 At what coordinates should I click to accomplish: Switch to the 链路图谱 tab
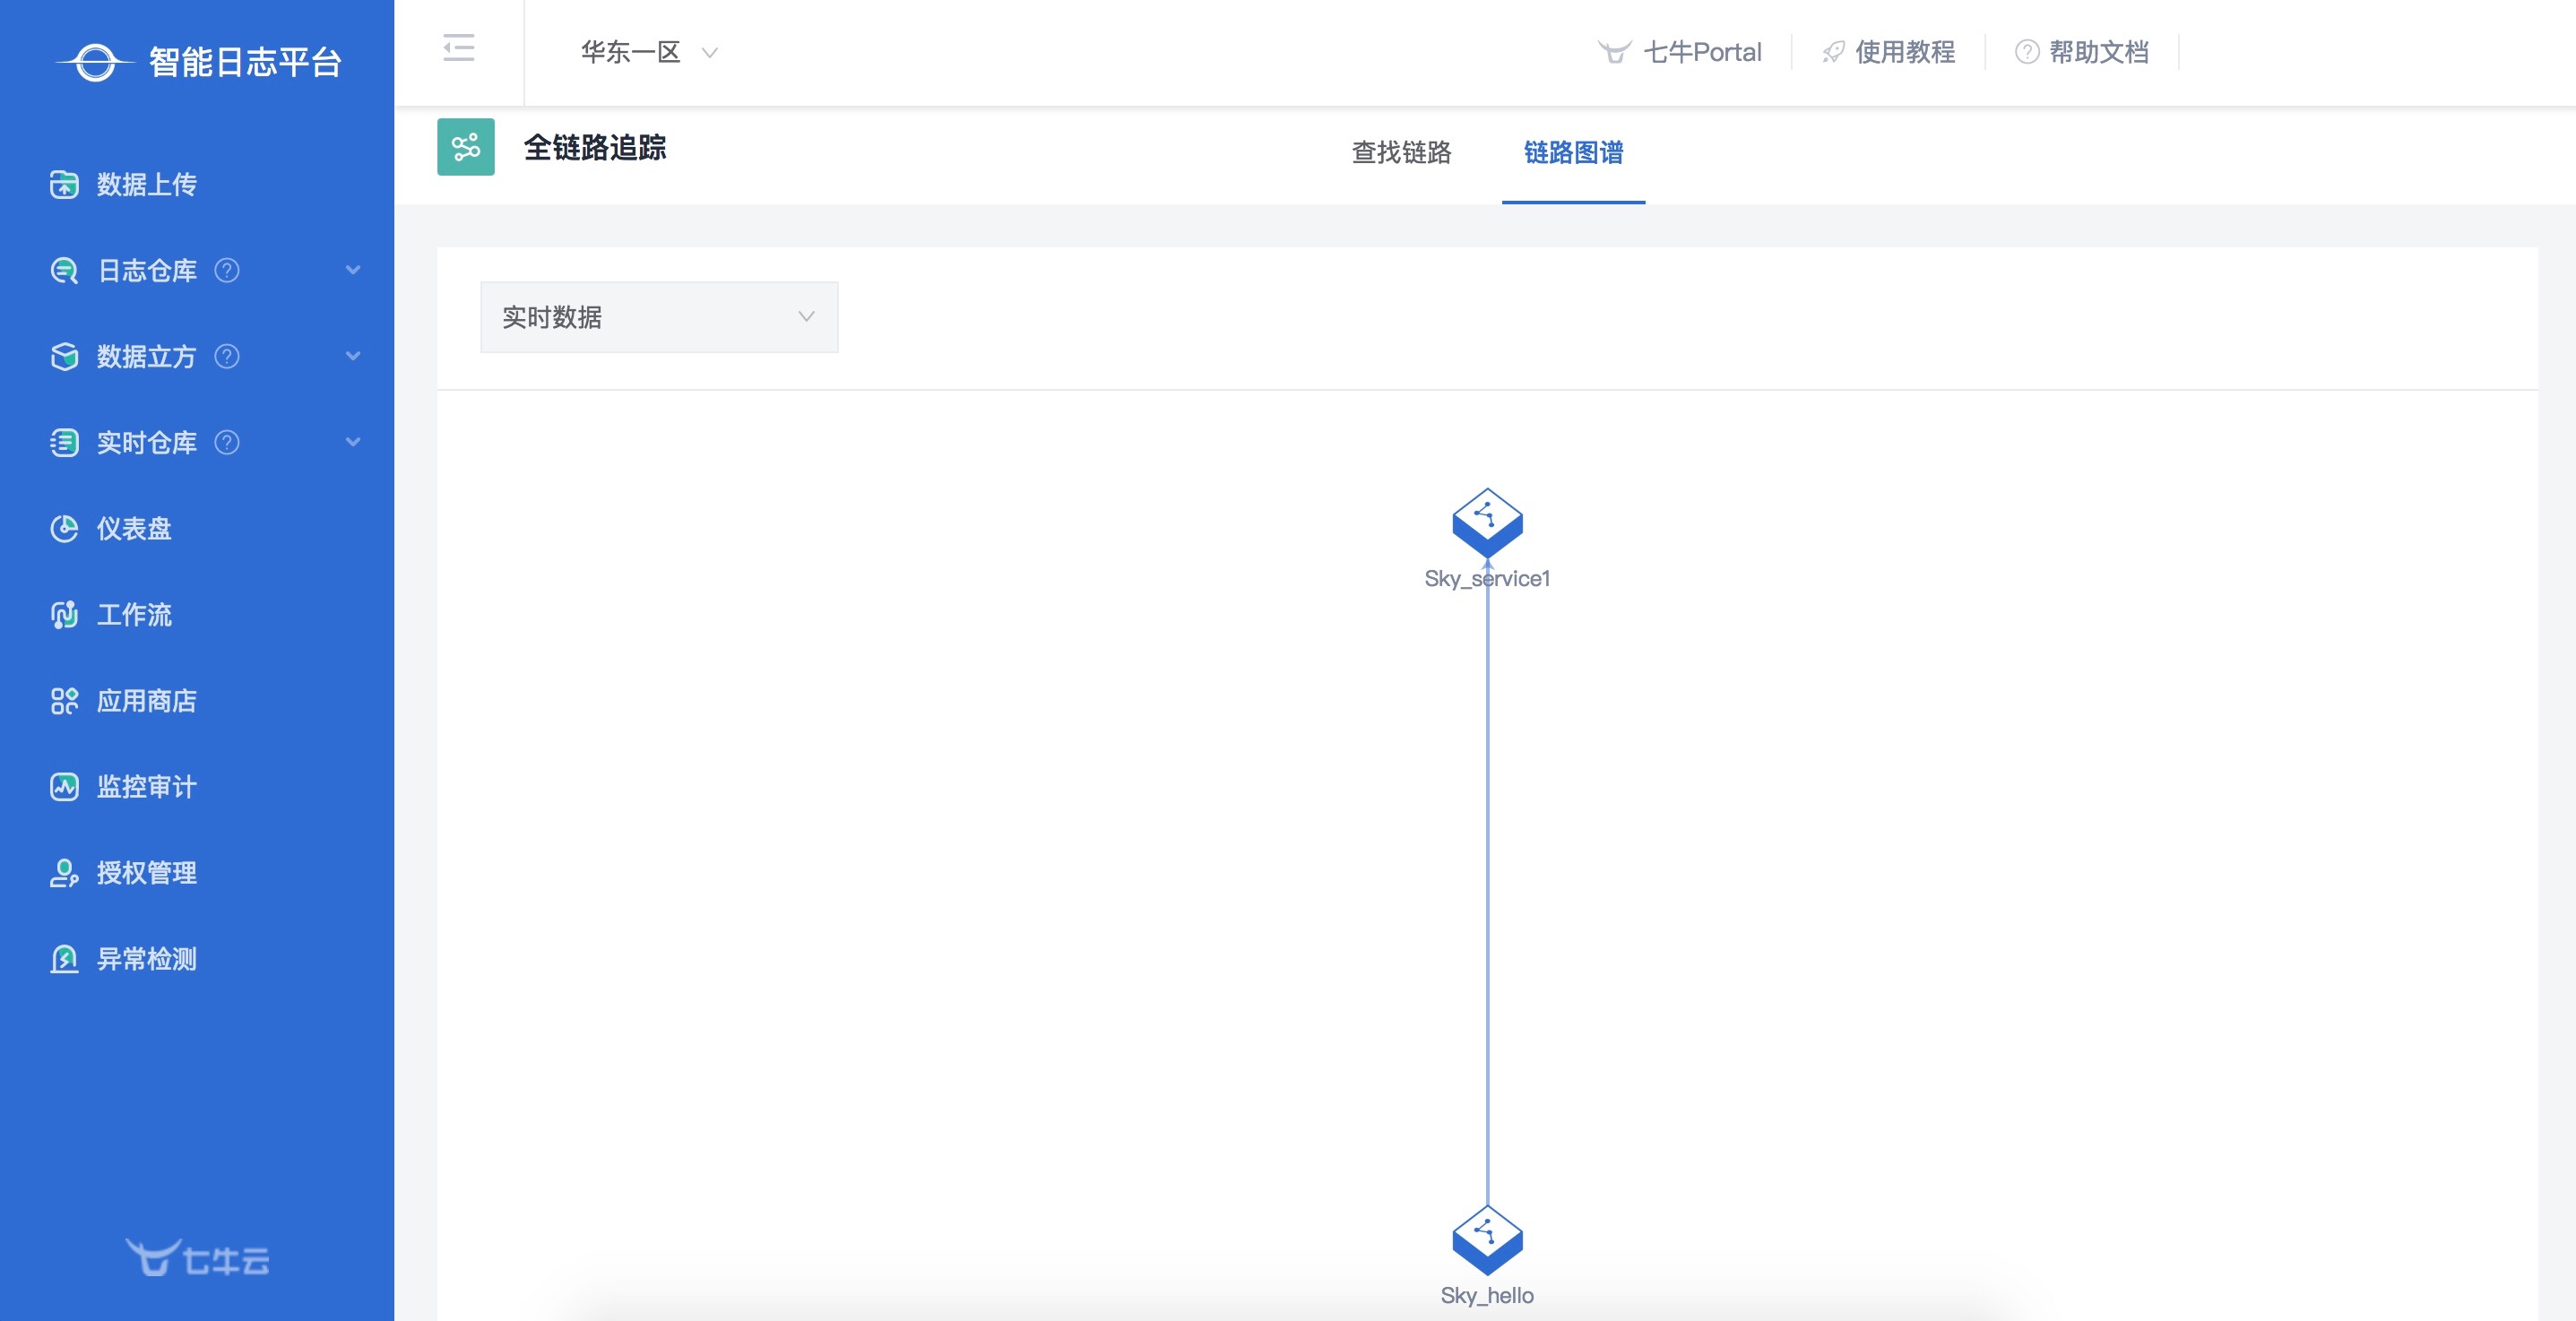point(1573,152)
